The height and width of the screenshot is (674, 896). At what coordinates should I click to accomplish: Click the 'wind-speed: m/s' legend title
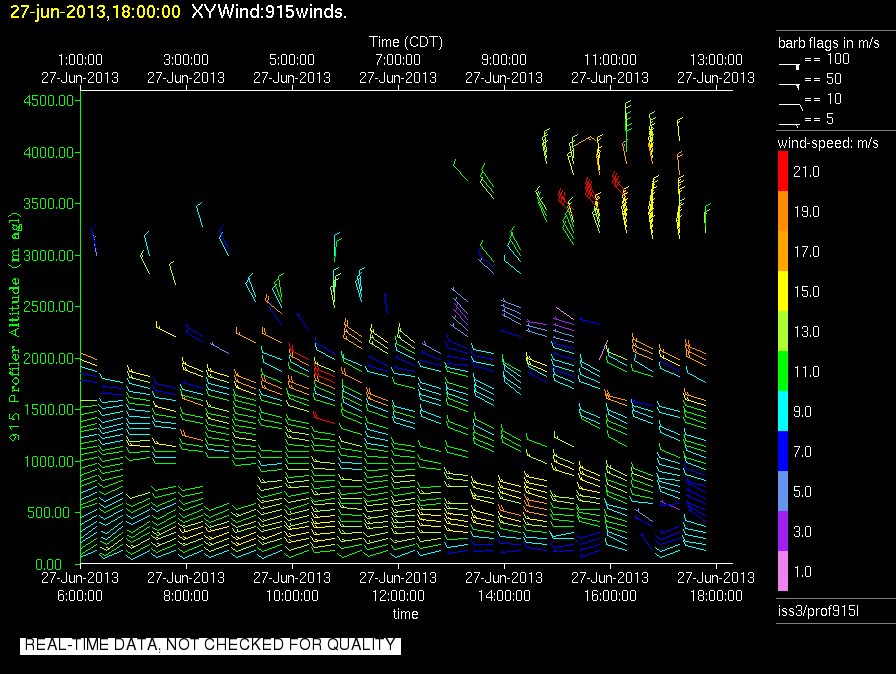828,143
